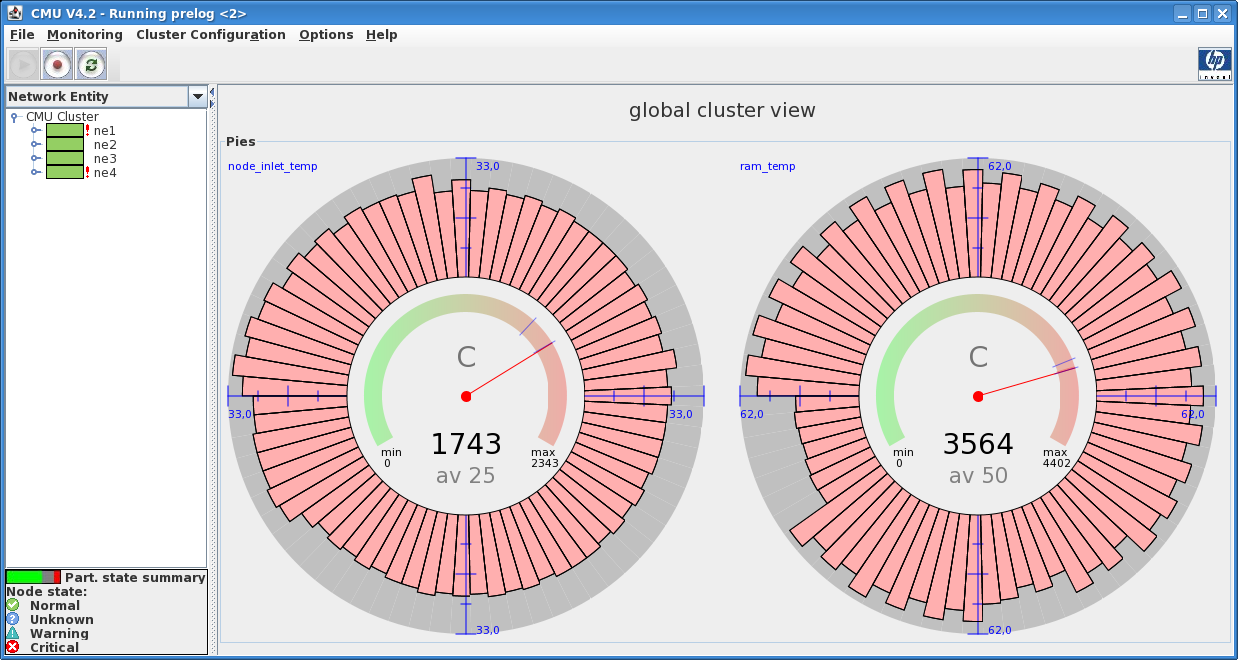This screenshot has height=660, width=1238.
Task: Click the grayed-out play toolbar button
Action: point(23,65)
